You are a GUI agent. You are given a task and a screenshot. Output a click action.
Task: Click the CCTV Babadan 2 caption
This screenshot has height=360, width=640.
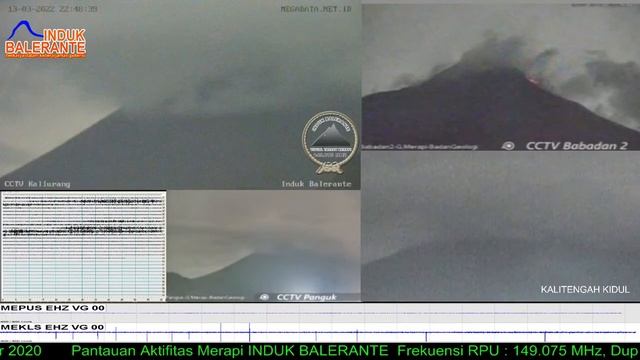(x=576, y=146)
